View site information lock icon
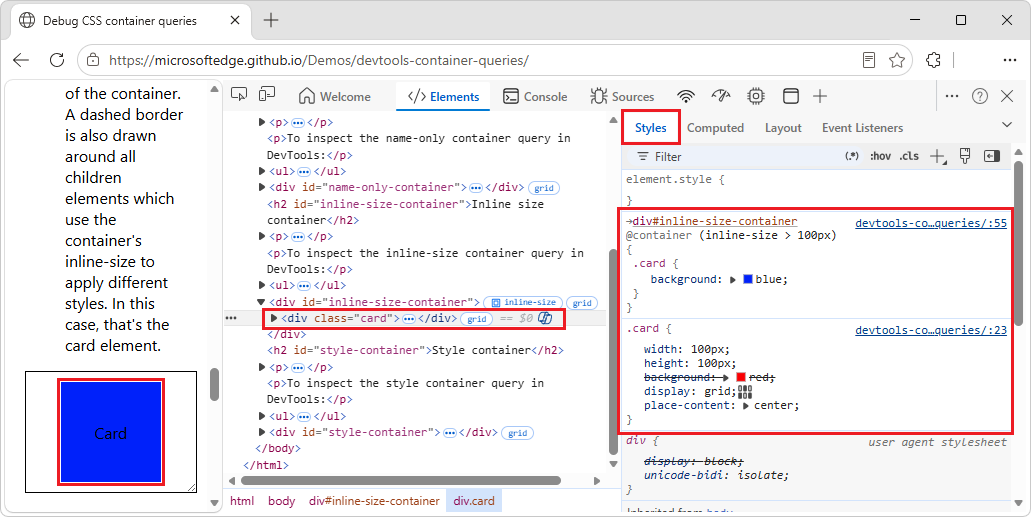Screen dimensions: 1031x517 (x=93, y=61)
